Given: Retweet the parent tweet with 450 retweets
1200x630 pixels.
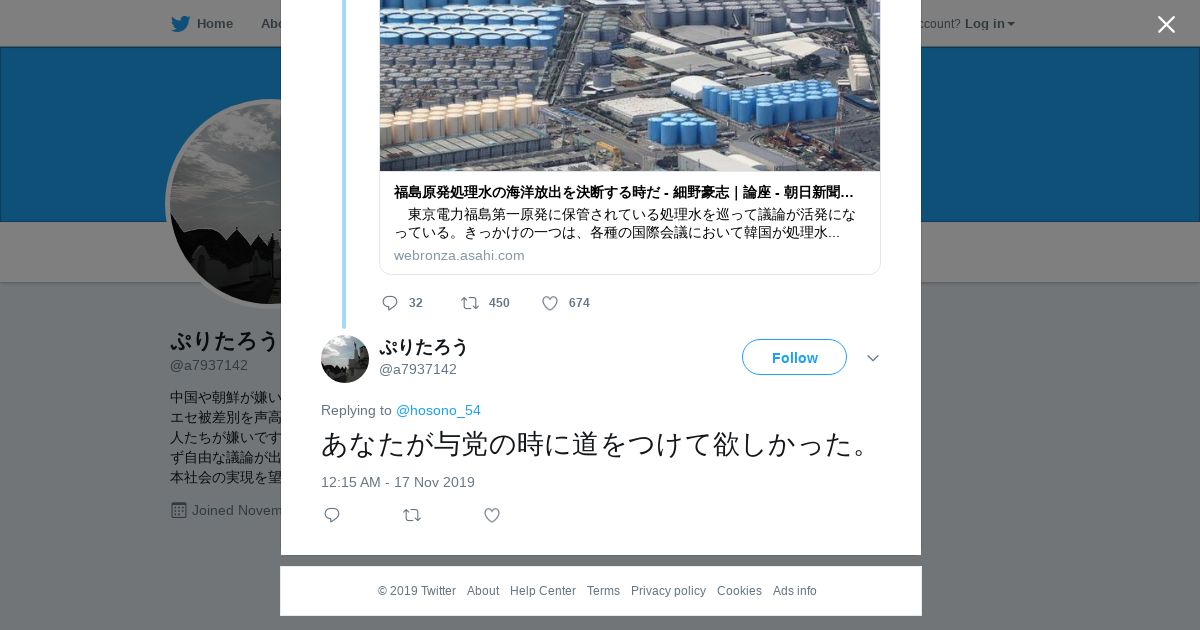Looking at the screenshot, I should (469, 303).
